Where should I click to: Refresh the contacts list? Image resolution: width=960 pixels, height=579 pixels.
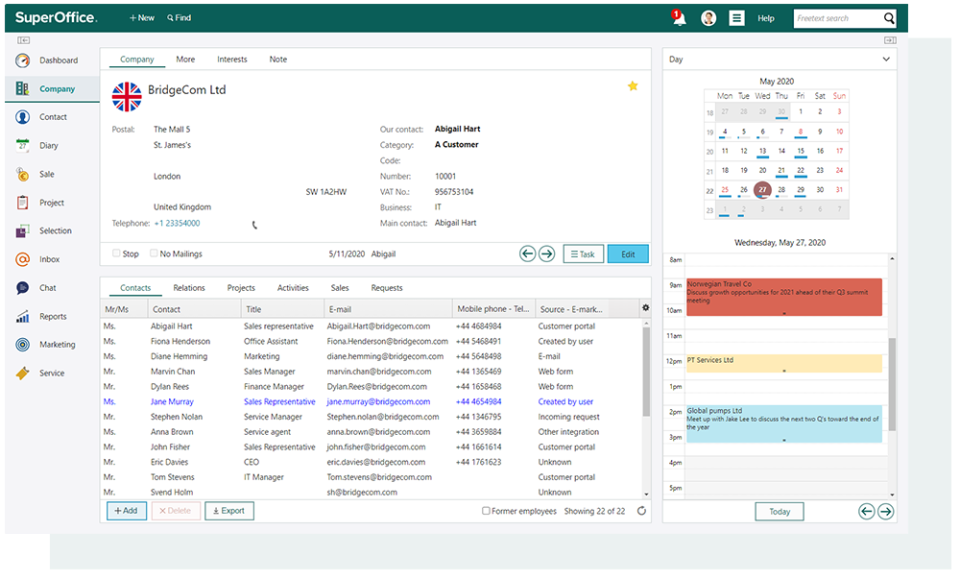pos(641,511)
